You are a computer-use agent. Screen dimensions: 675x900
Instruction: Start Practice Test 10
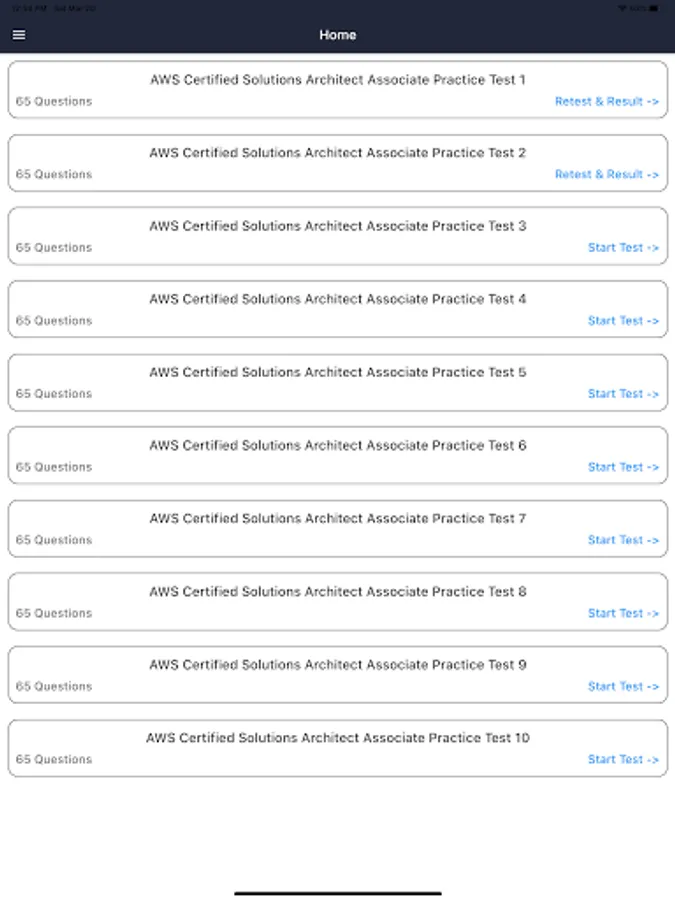(x=623, y=759)
